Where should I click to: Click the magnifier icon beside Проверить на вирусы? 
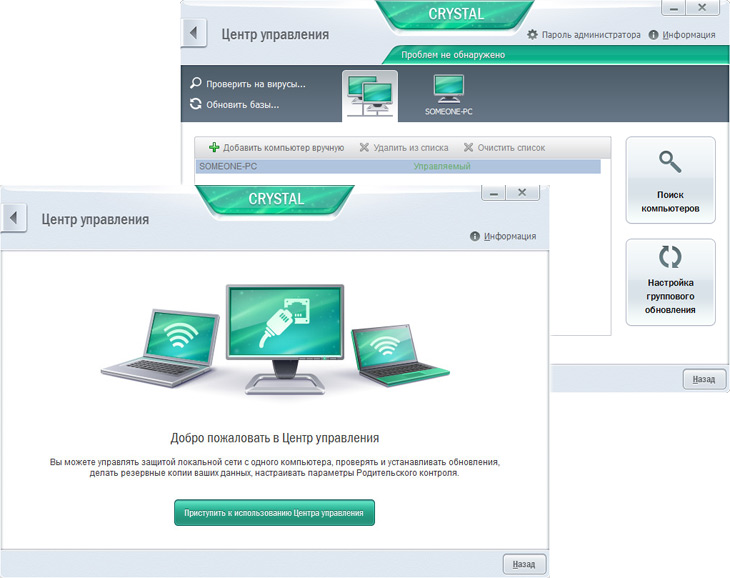[x=196, y=83]
